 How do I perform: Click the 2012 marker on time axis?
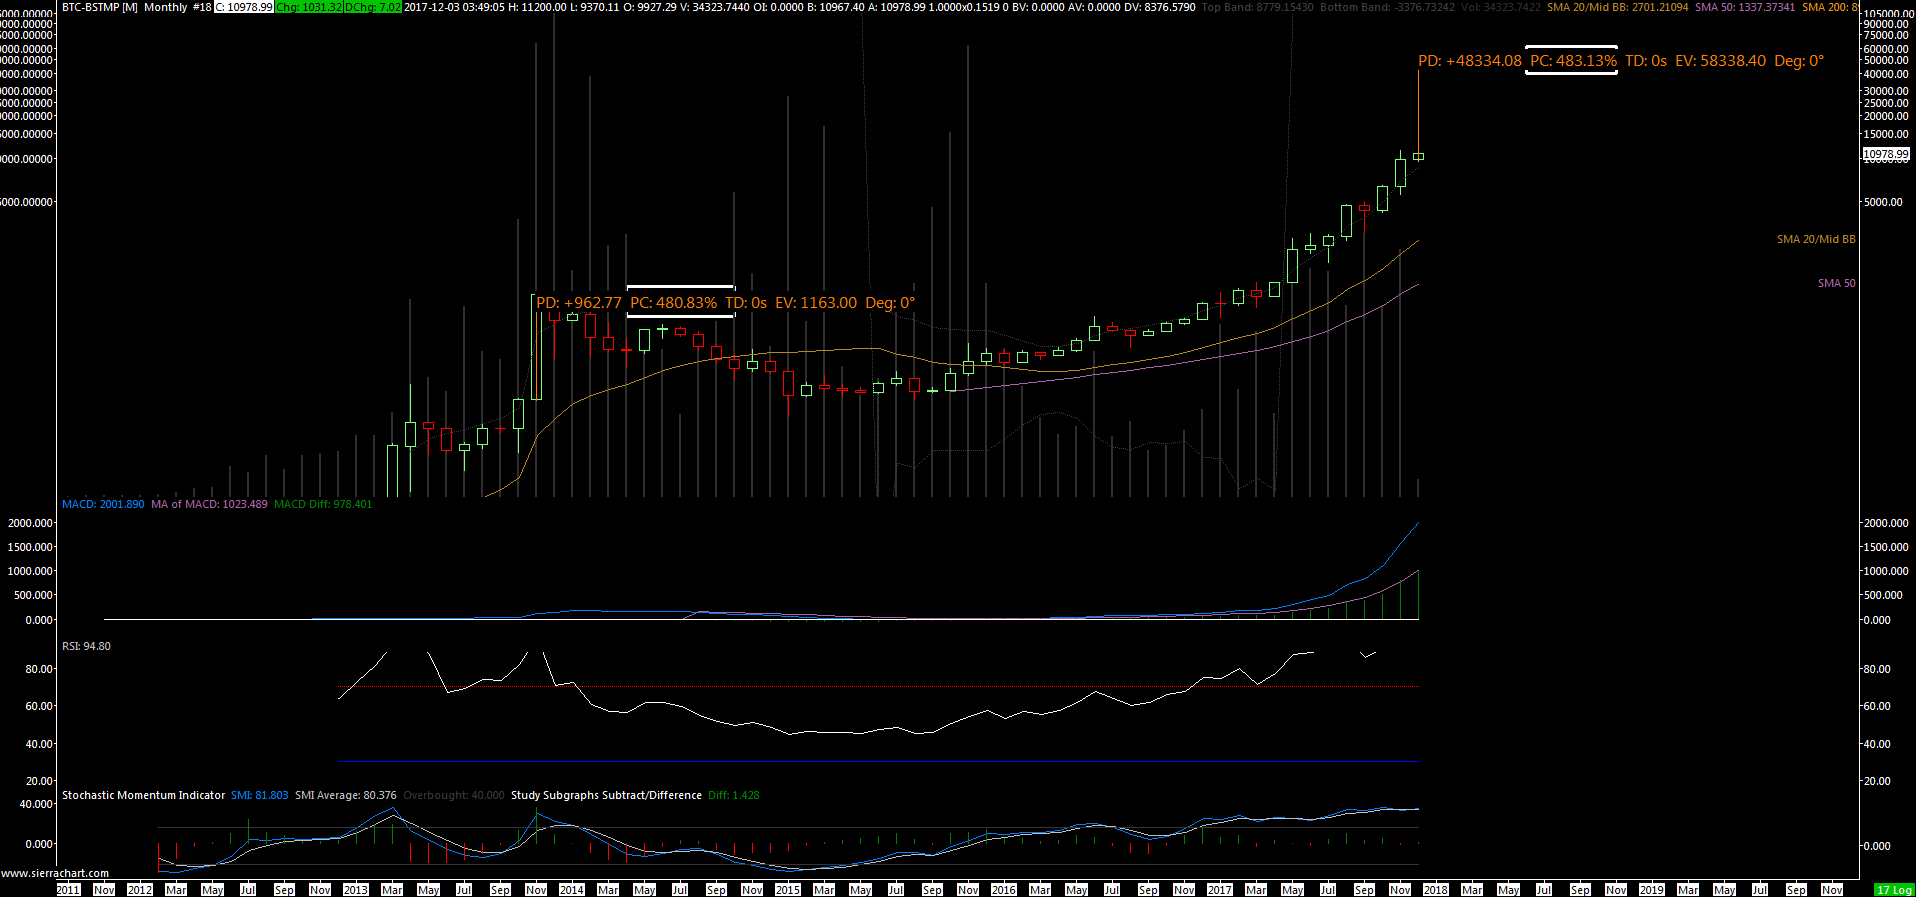pos(140,889)
